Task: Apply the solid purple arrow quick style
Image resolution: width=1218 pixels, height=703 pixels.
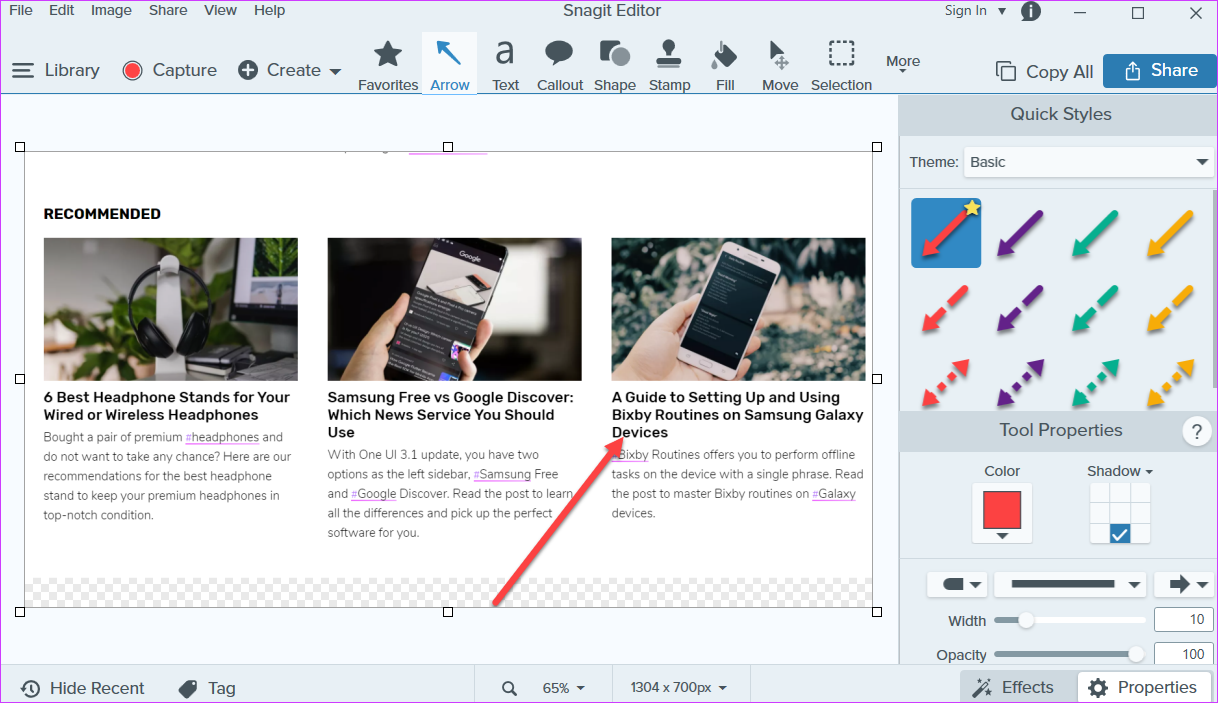Action: tap(1021, 233)
